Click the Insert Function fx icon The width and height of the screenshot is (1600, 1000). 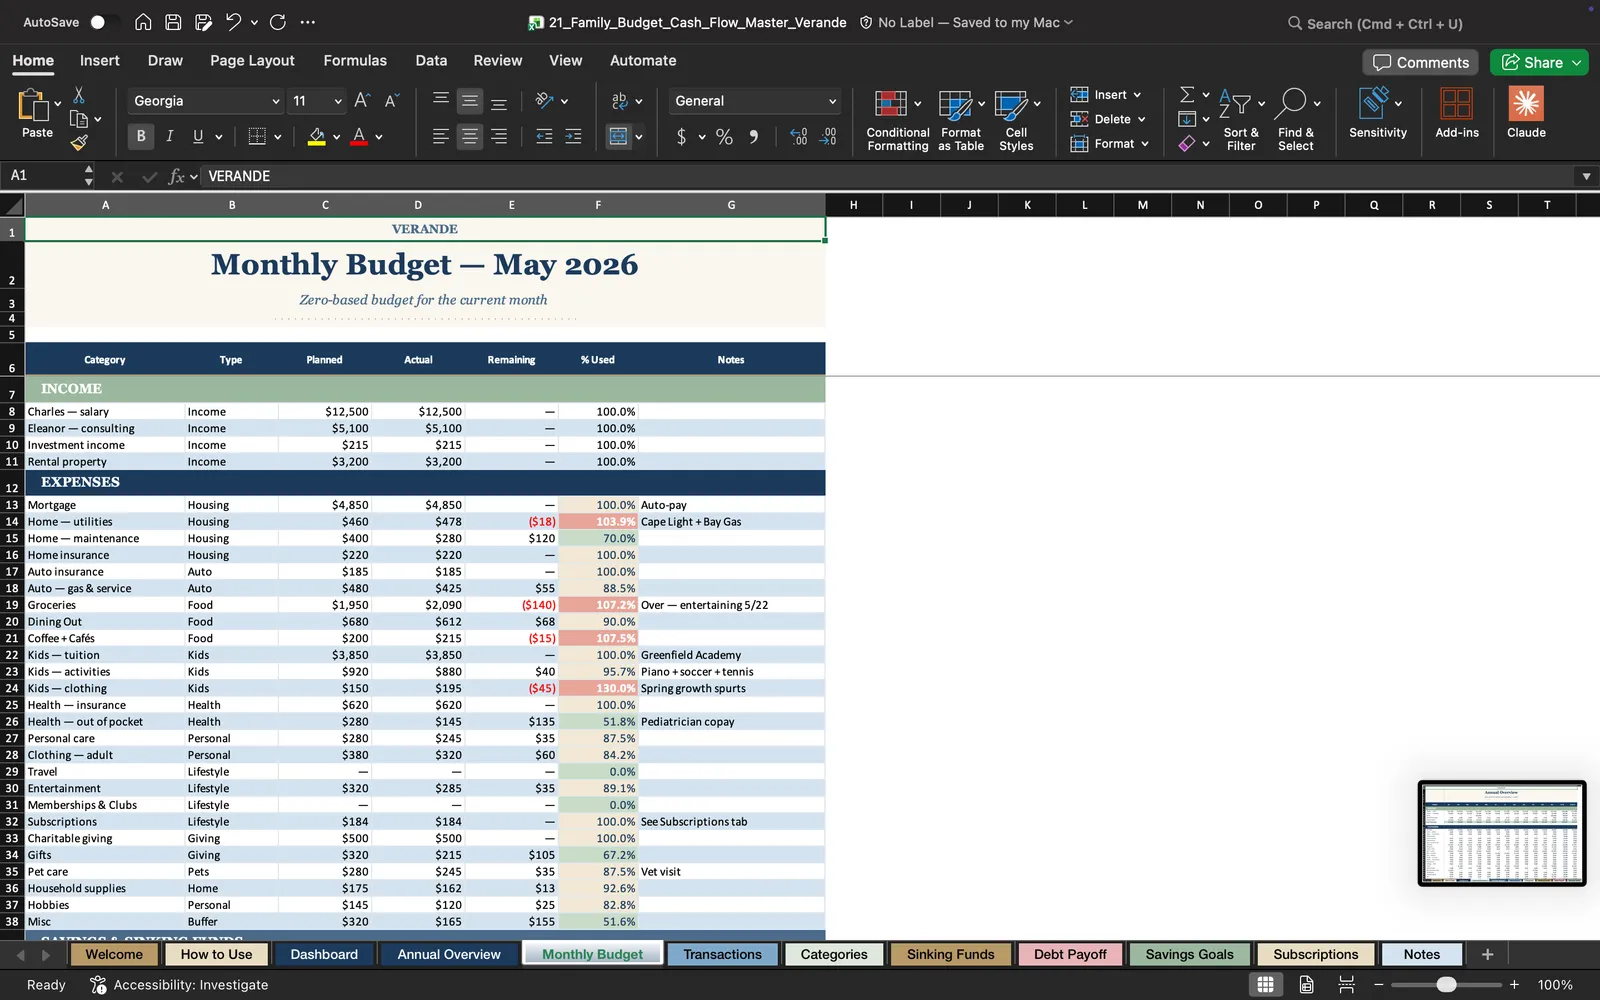pos(177,176)
